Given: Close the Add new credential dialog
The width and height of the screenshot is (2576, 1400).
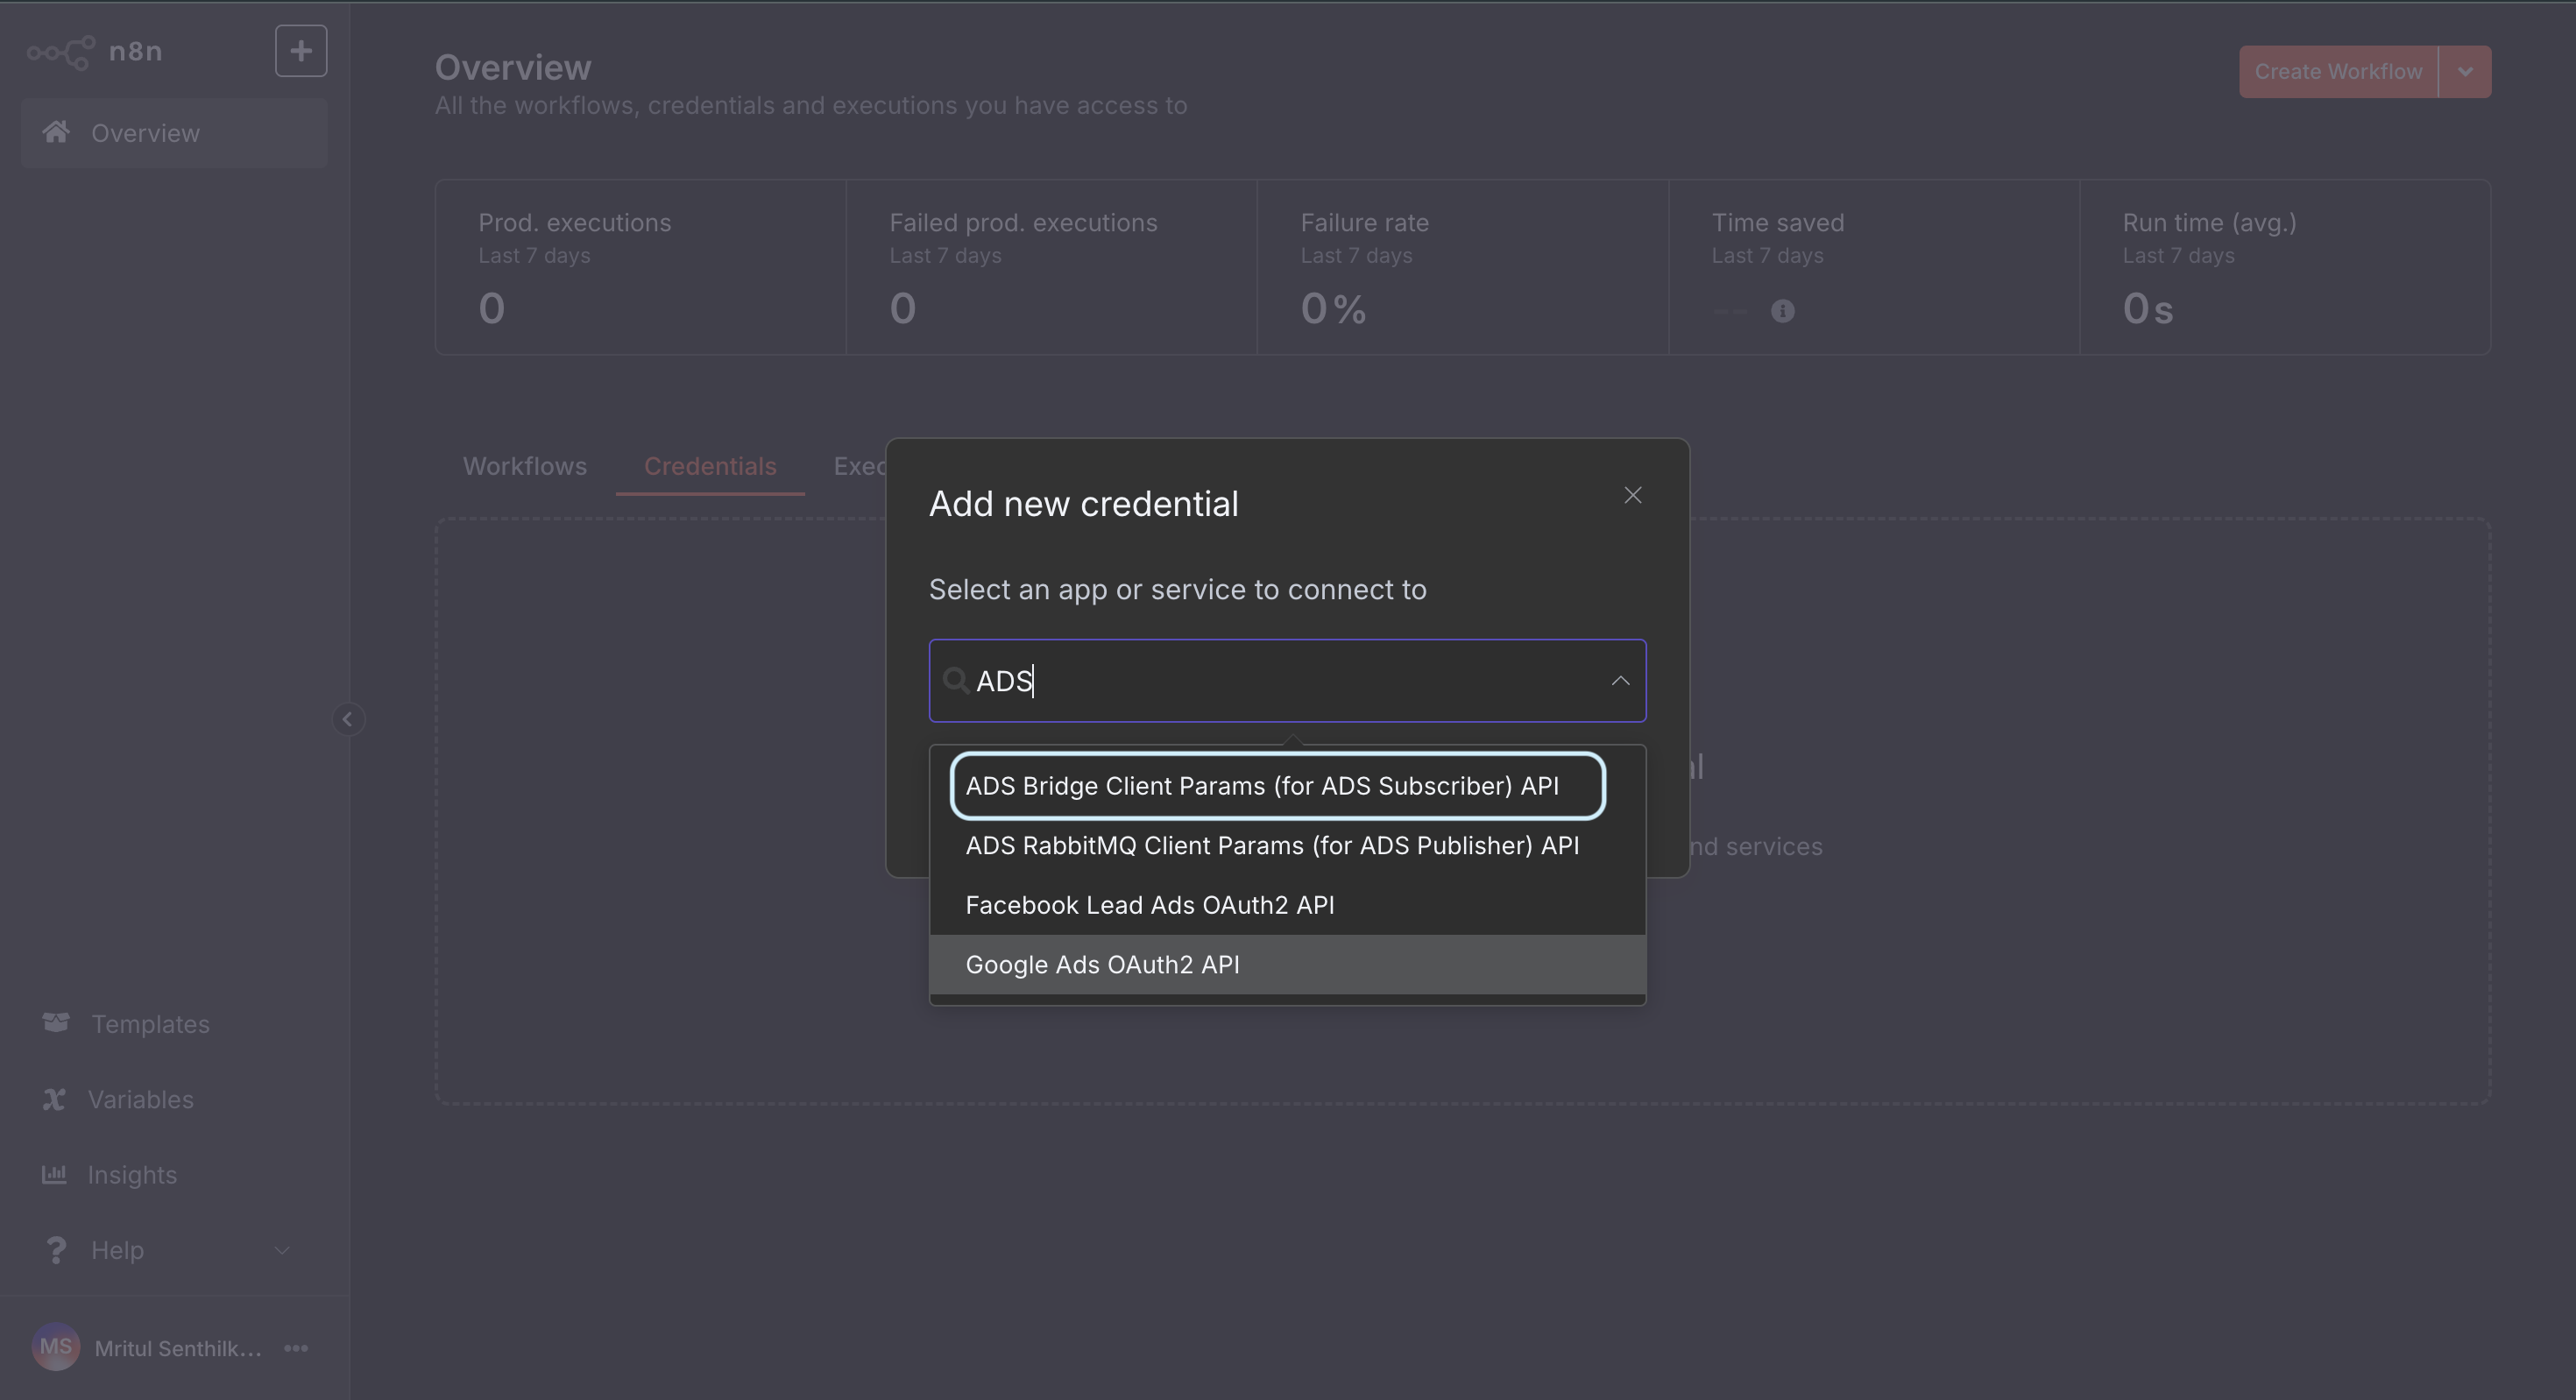Looking at the screenshot, I should [1632, 494].
